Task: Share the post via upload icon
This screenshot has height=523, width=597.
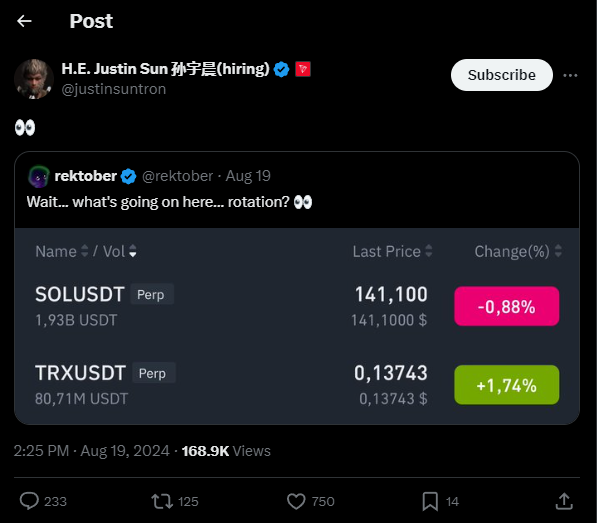Action: [564, 501]
